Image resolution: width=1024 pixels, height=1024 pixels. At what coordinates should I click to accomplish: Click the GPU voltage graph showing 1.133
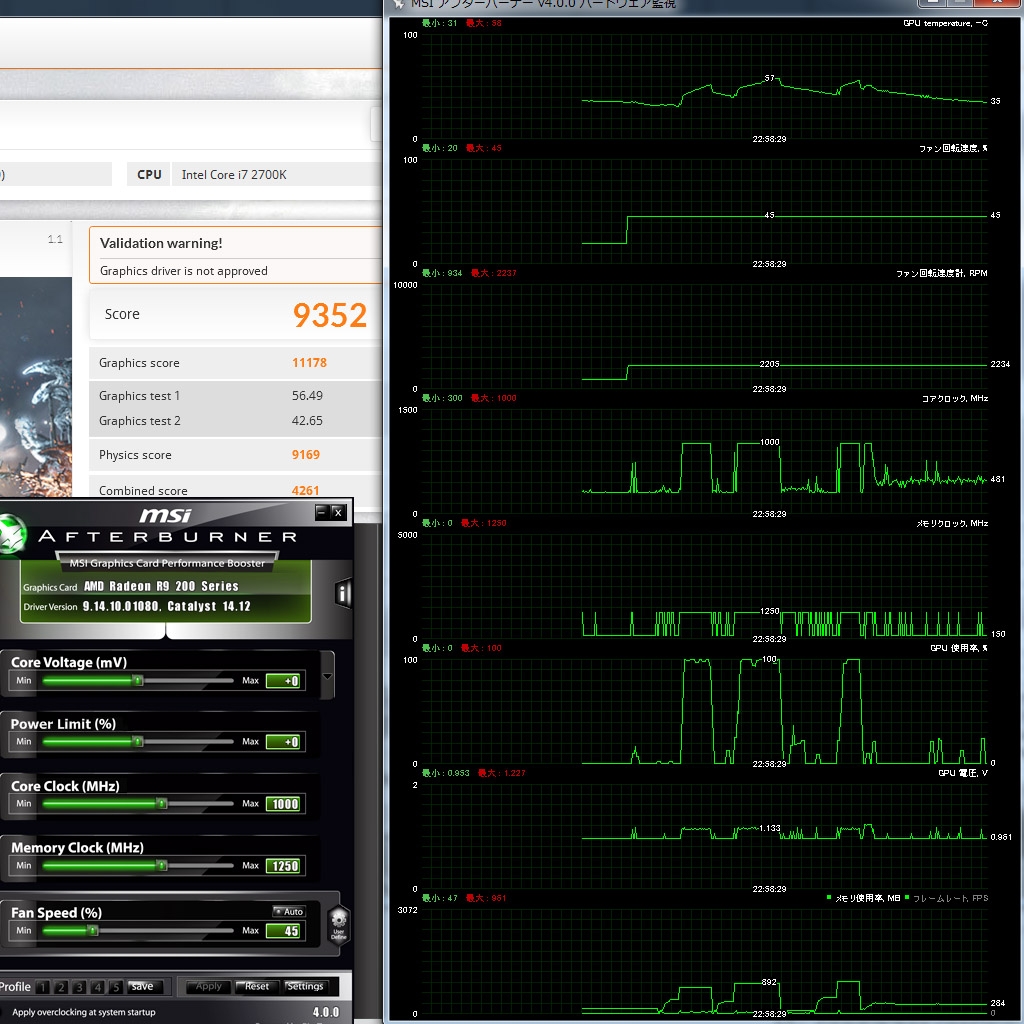705,837
